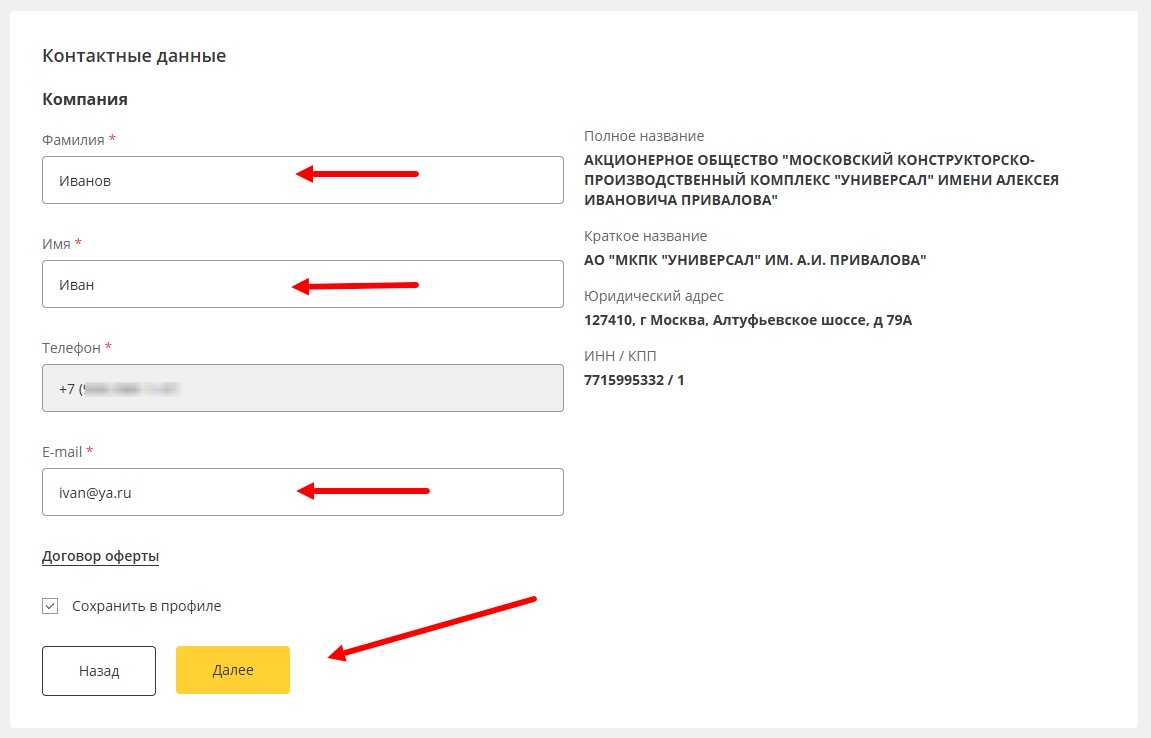Screen dimensions: 1151x738
Task: Focus the Имя field containing Иван
Action: pos(302,284)
